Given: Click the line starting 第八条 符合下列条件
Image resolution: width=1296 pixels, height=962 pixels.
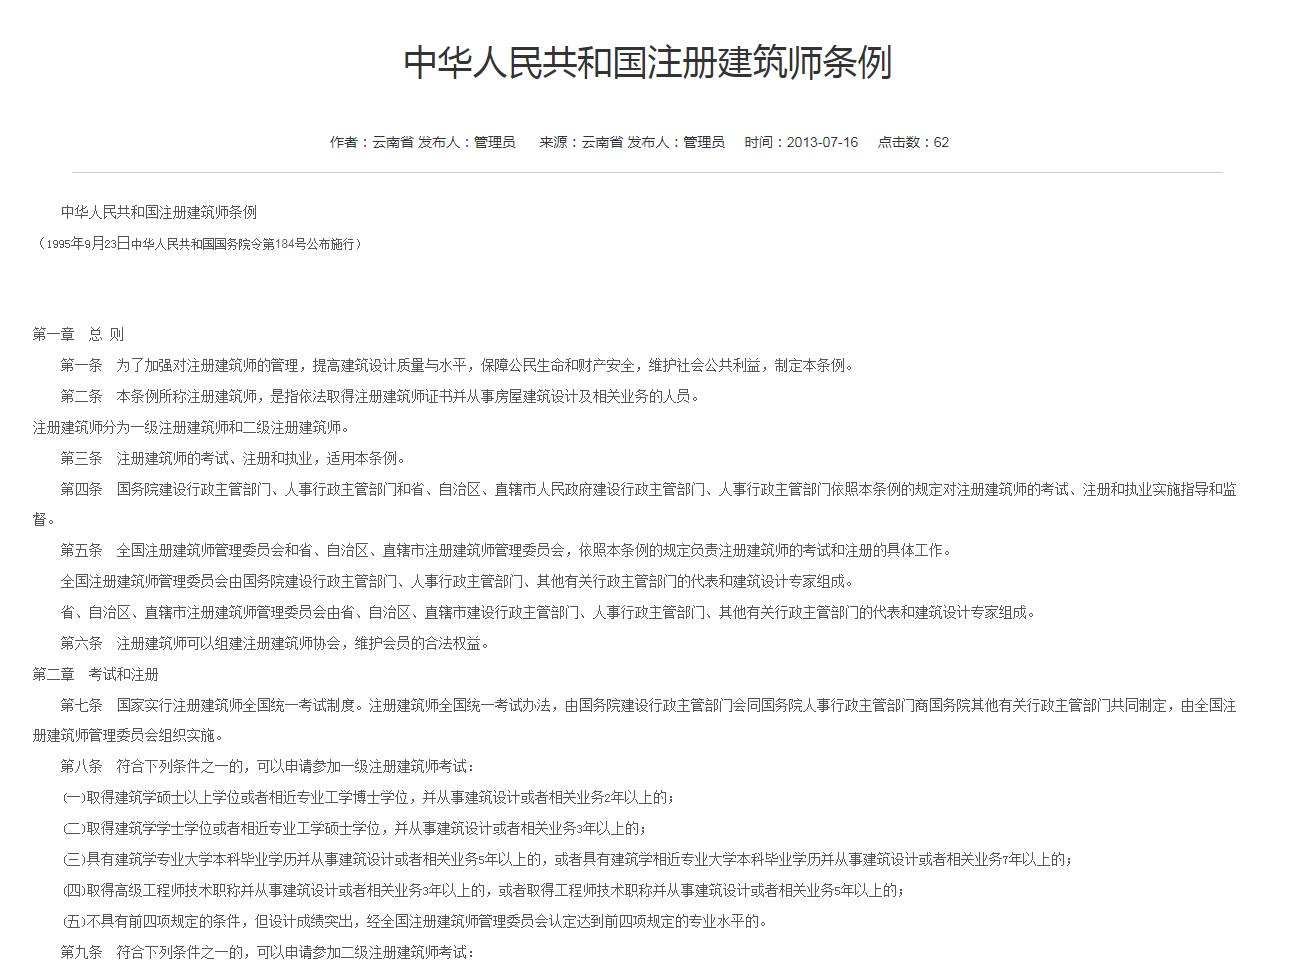Looking at the screenshot, I should [269, 767].
